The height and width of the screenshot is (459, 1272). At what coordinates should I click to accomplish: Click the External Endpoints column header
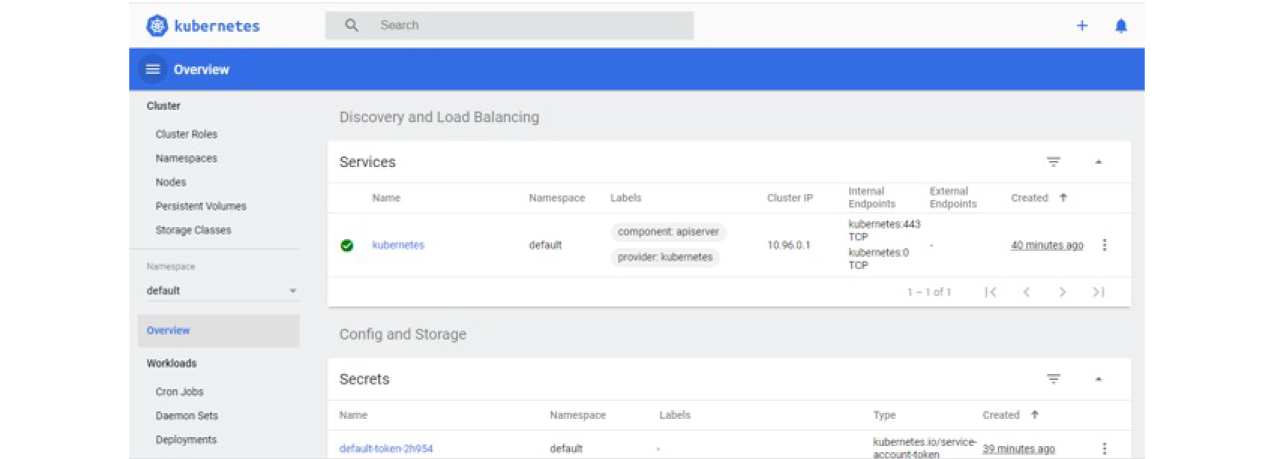click(x=953, y=197)
